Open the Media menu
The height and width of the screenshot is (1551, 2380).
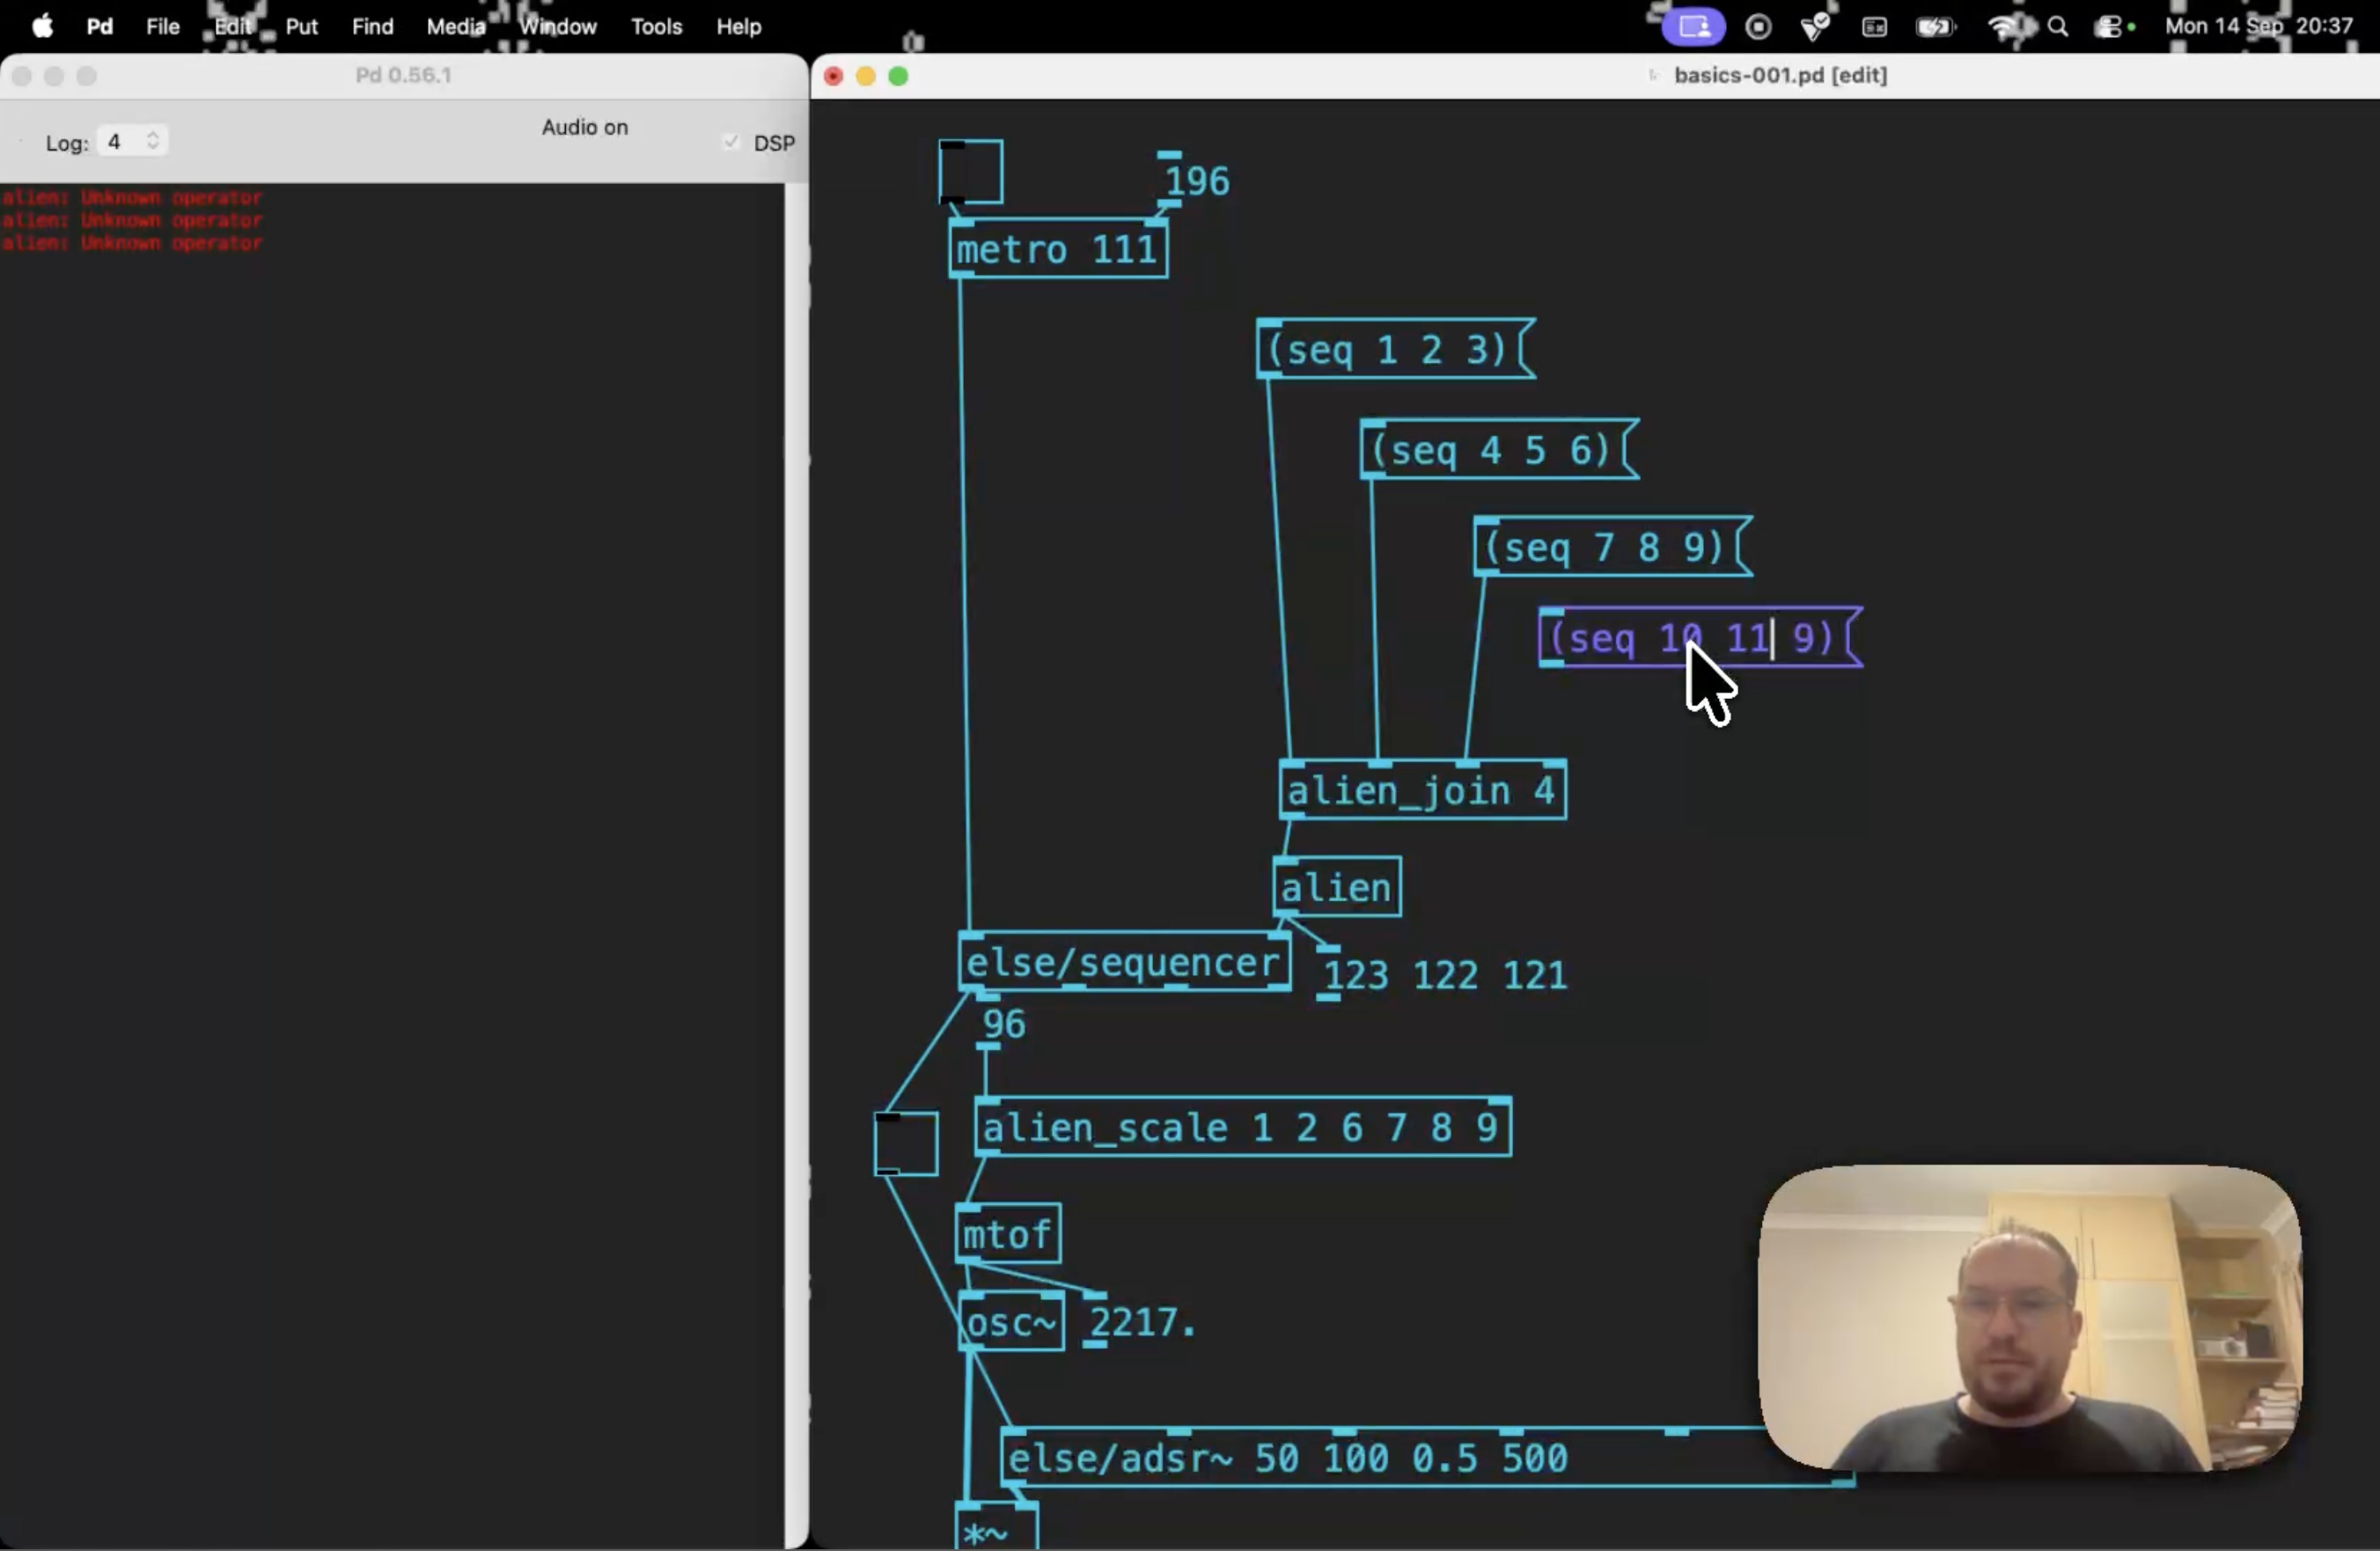[x=456, y=27]
